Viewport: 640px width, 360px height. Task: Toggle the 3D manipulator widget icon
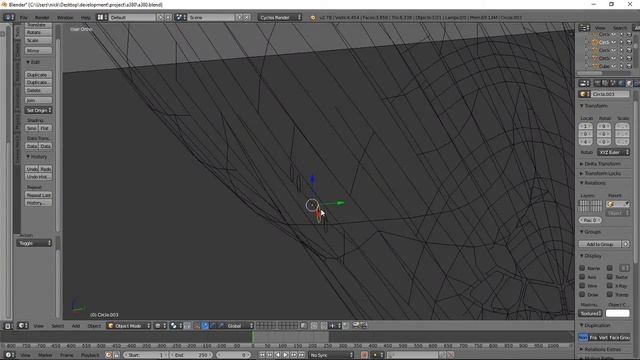tap(196, 326)
